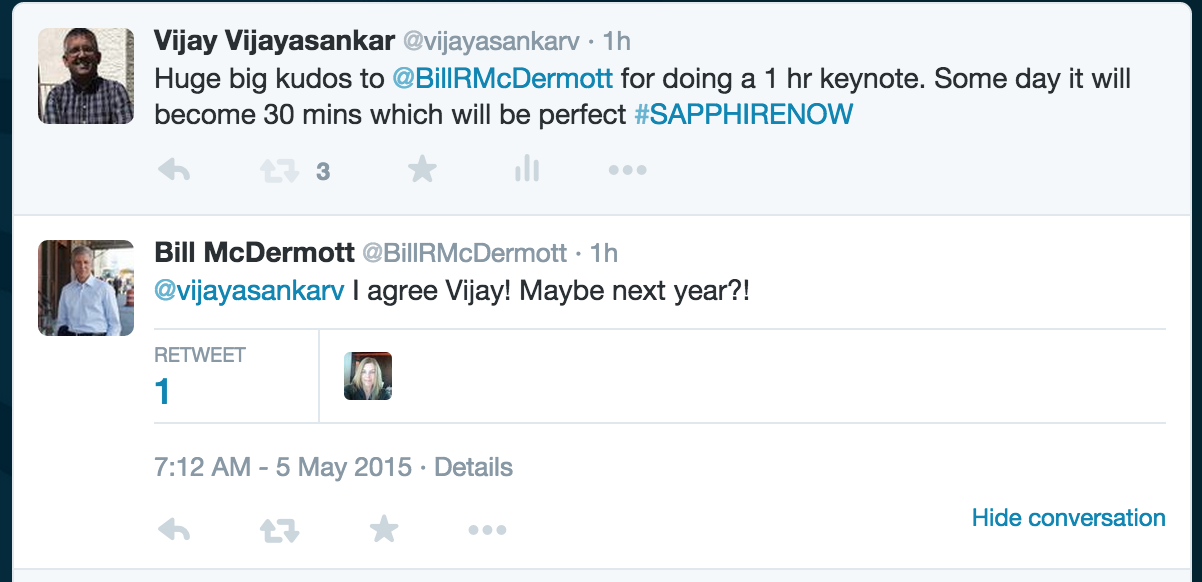Open more options on Bill's reply
This screenshot has height=582, width=1202.
(x=487, y=530)
